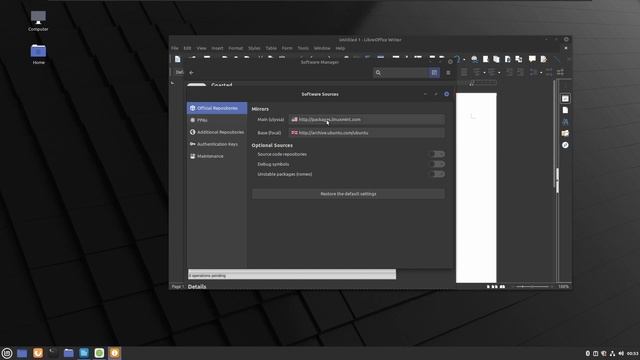640x360 pixels.
Task: Open the Writer sidebar Properties deck
Action: 565,99
